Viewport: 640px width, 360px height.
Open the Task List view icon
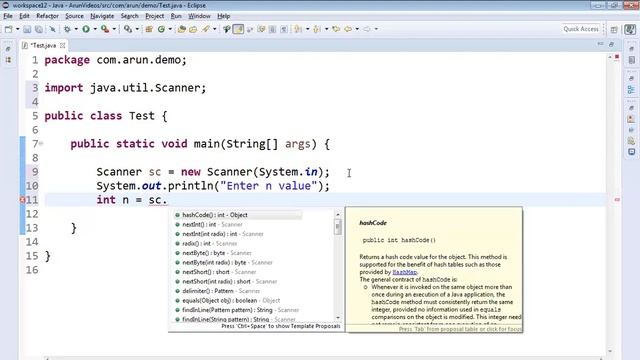pos(631,60)
